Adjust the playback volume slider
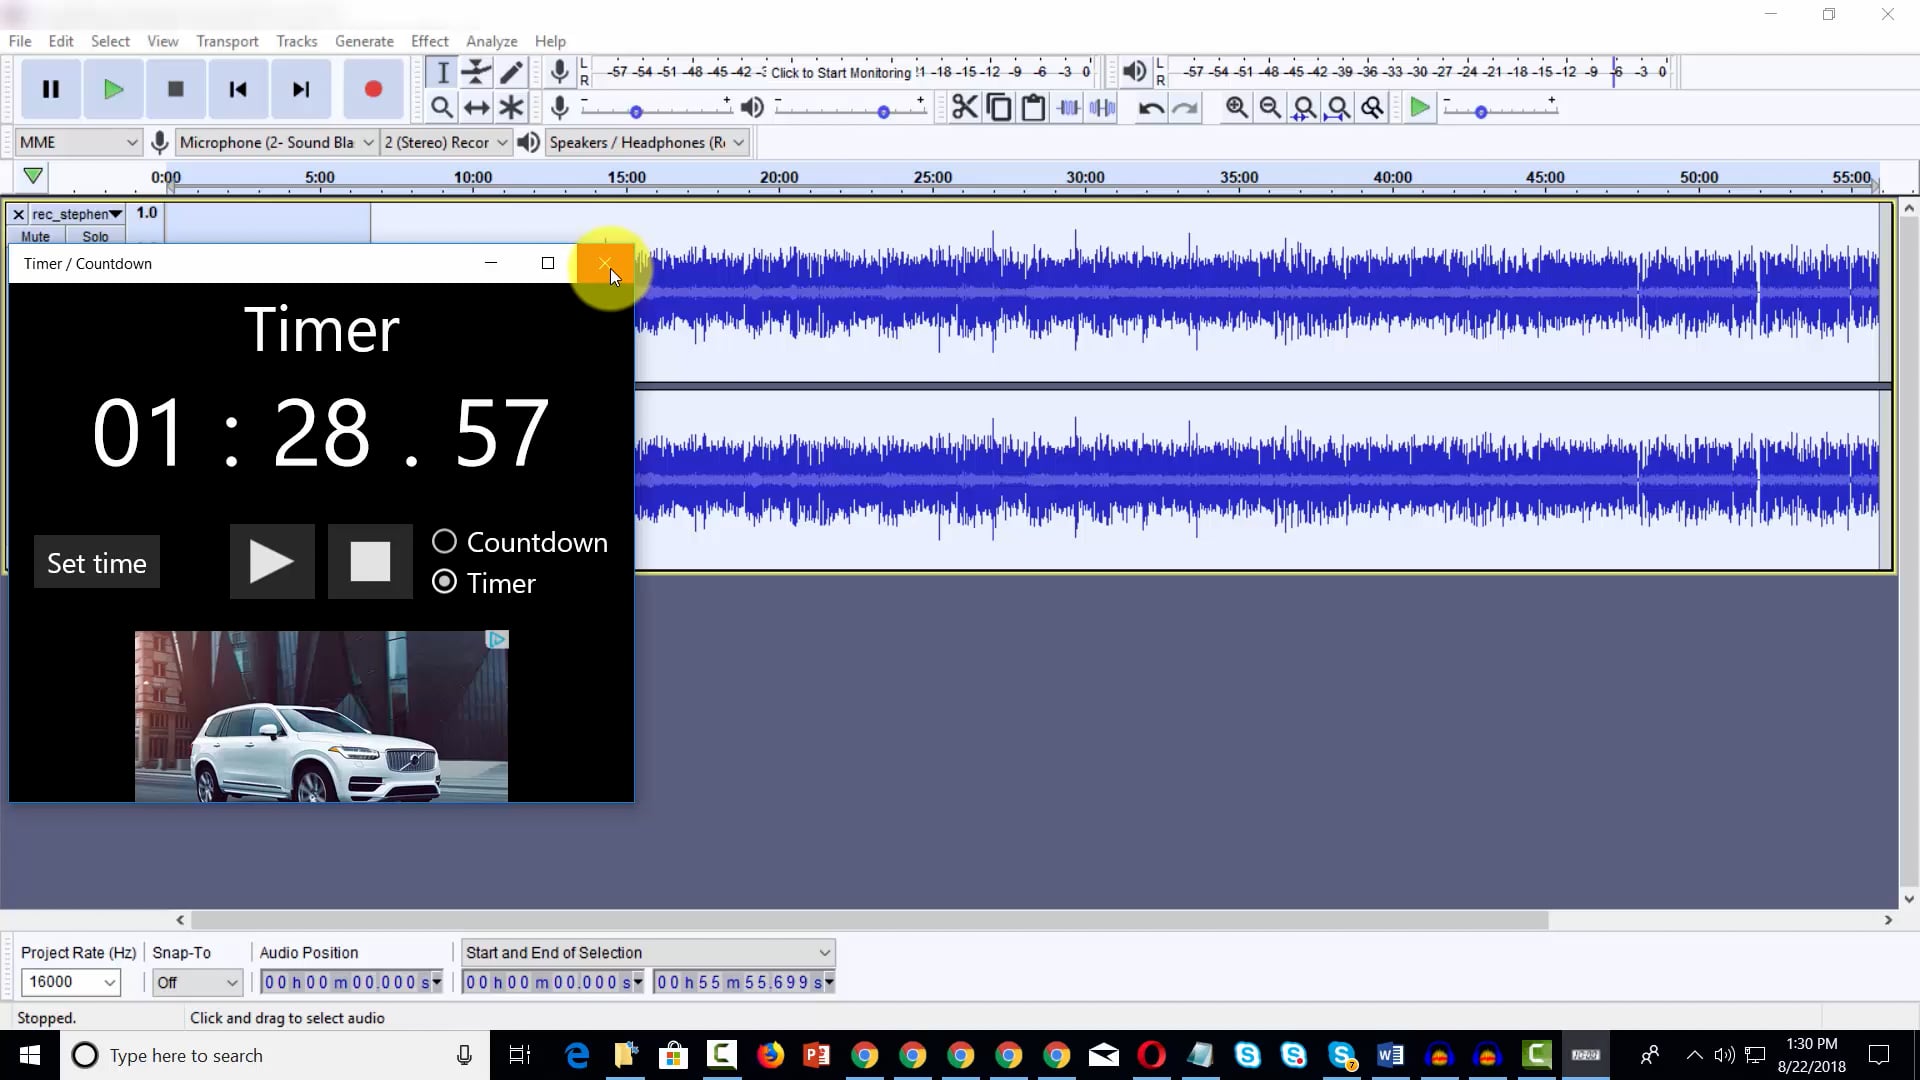This screenshot has width=1920, height=1080. 885,111
